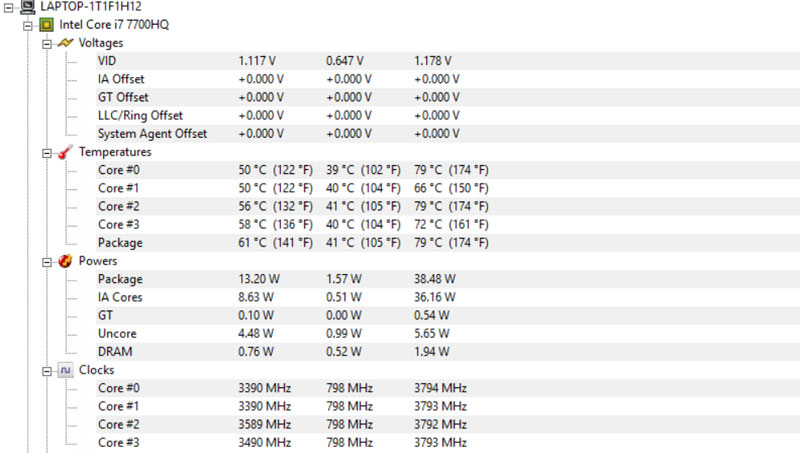Click the 0.54 W GT maximum
This screenshot has width=800, height=453.
click(x=432, y=316)
